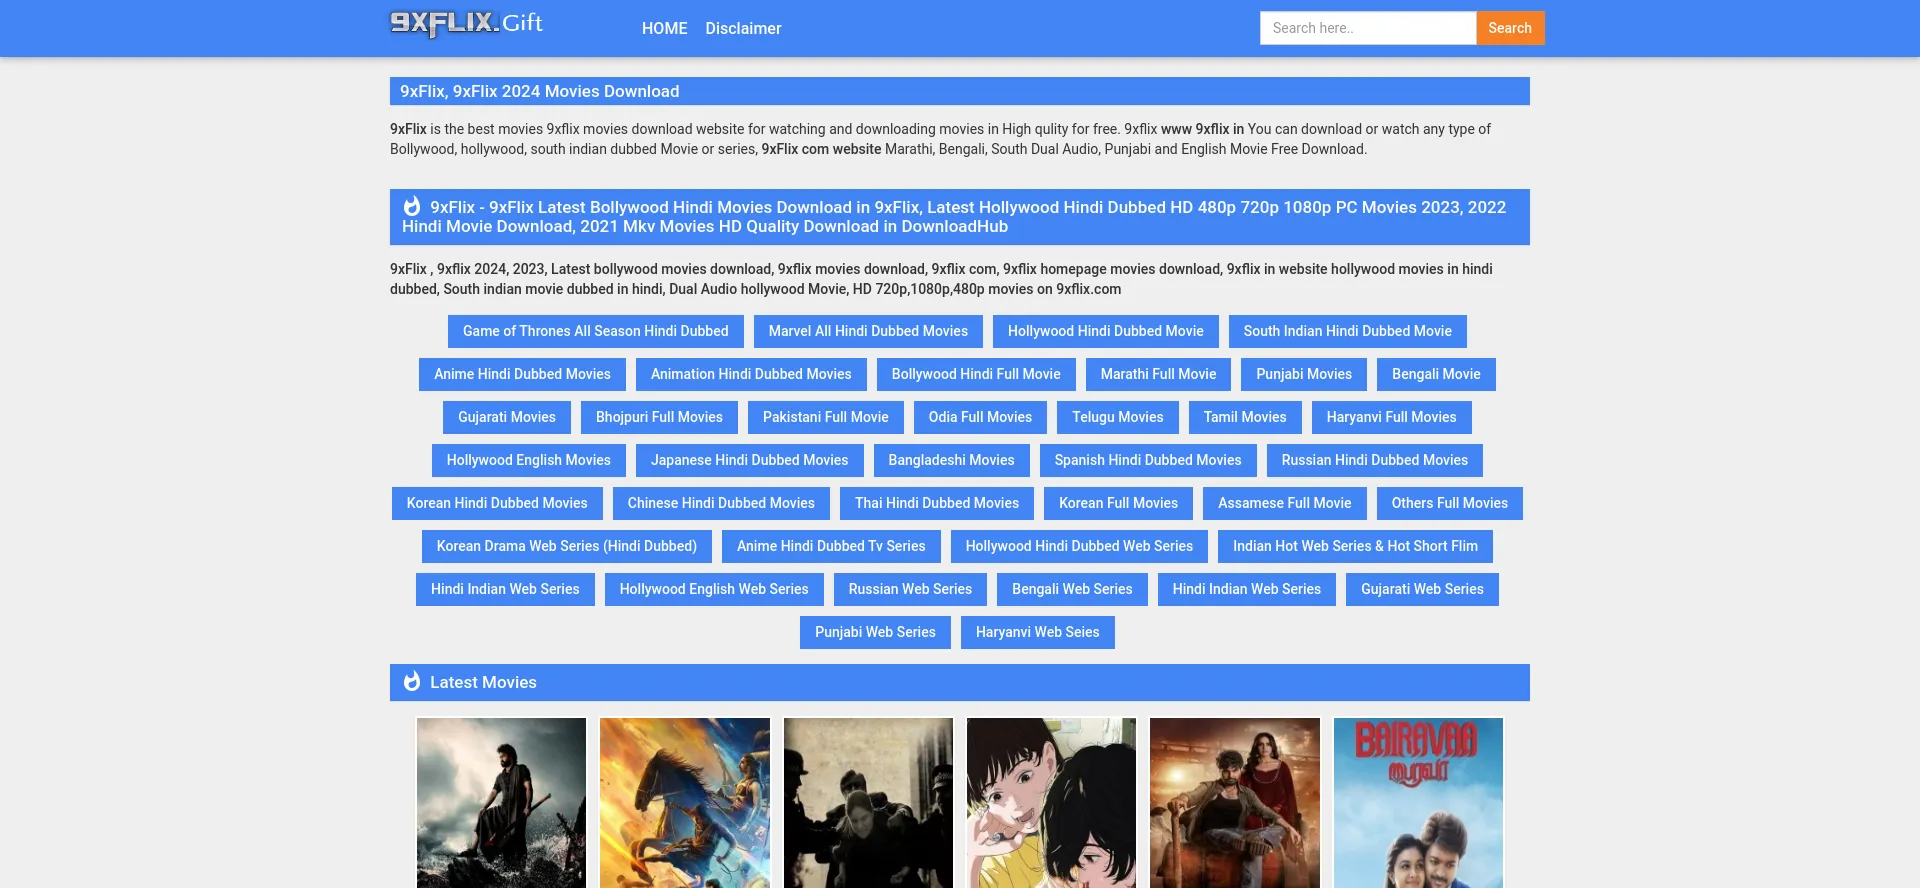Viewport: 1920px width, 888px height.
Task: Open Chinese Hindi Dubbed Movies
Action: (721, 503)
